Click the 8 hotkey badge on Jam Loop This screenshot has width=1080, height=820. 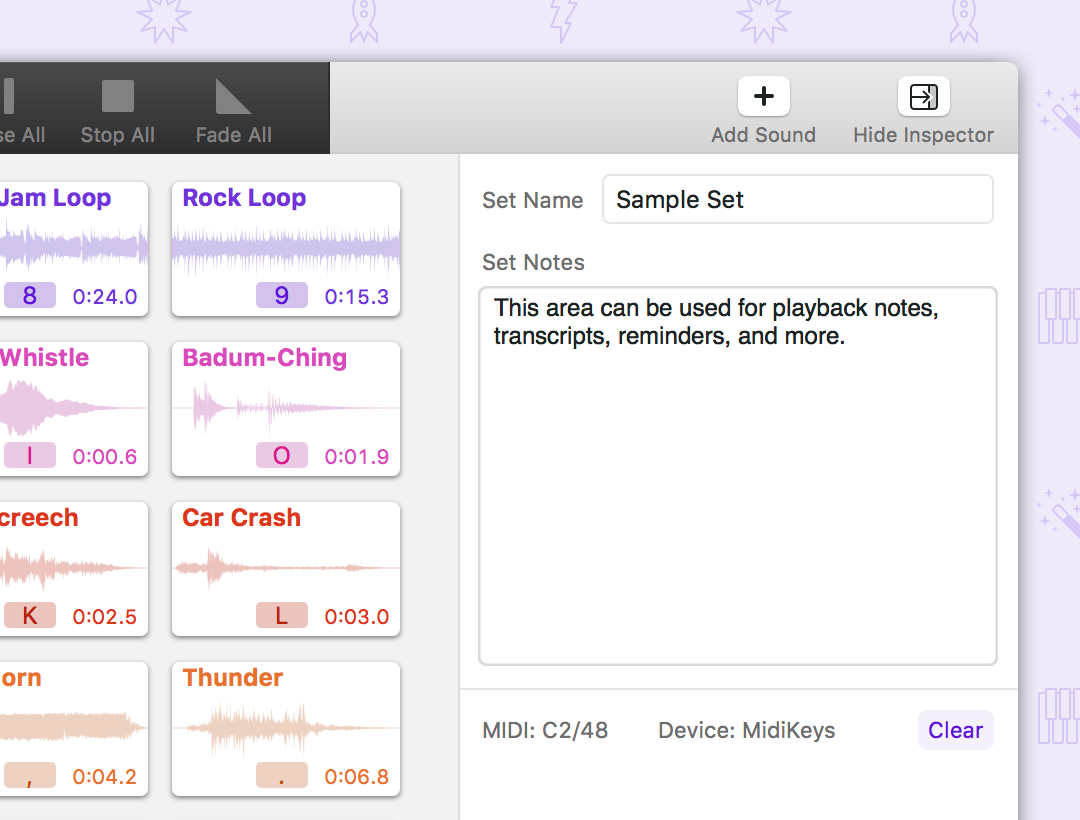coord(30,295)
